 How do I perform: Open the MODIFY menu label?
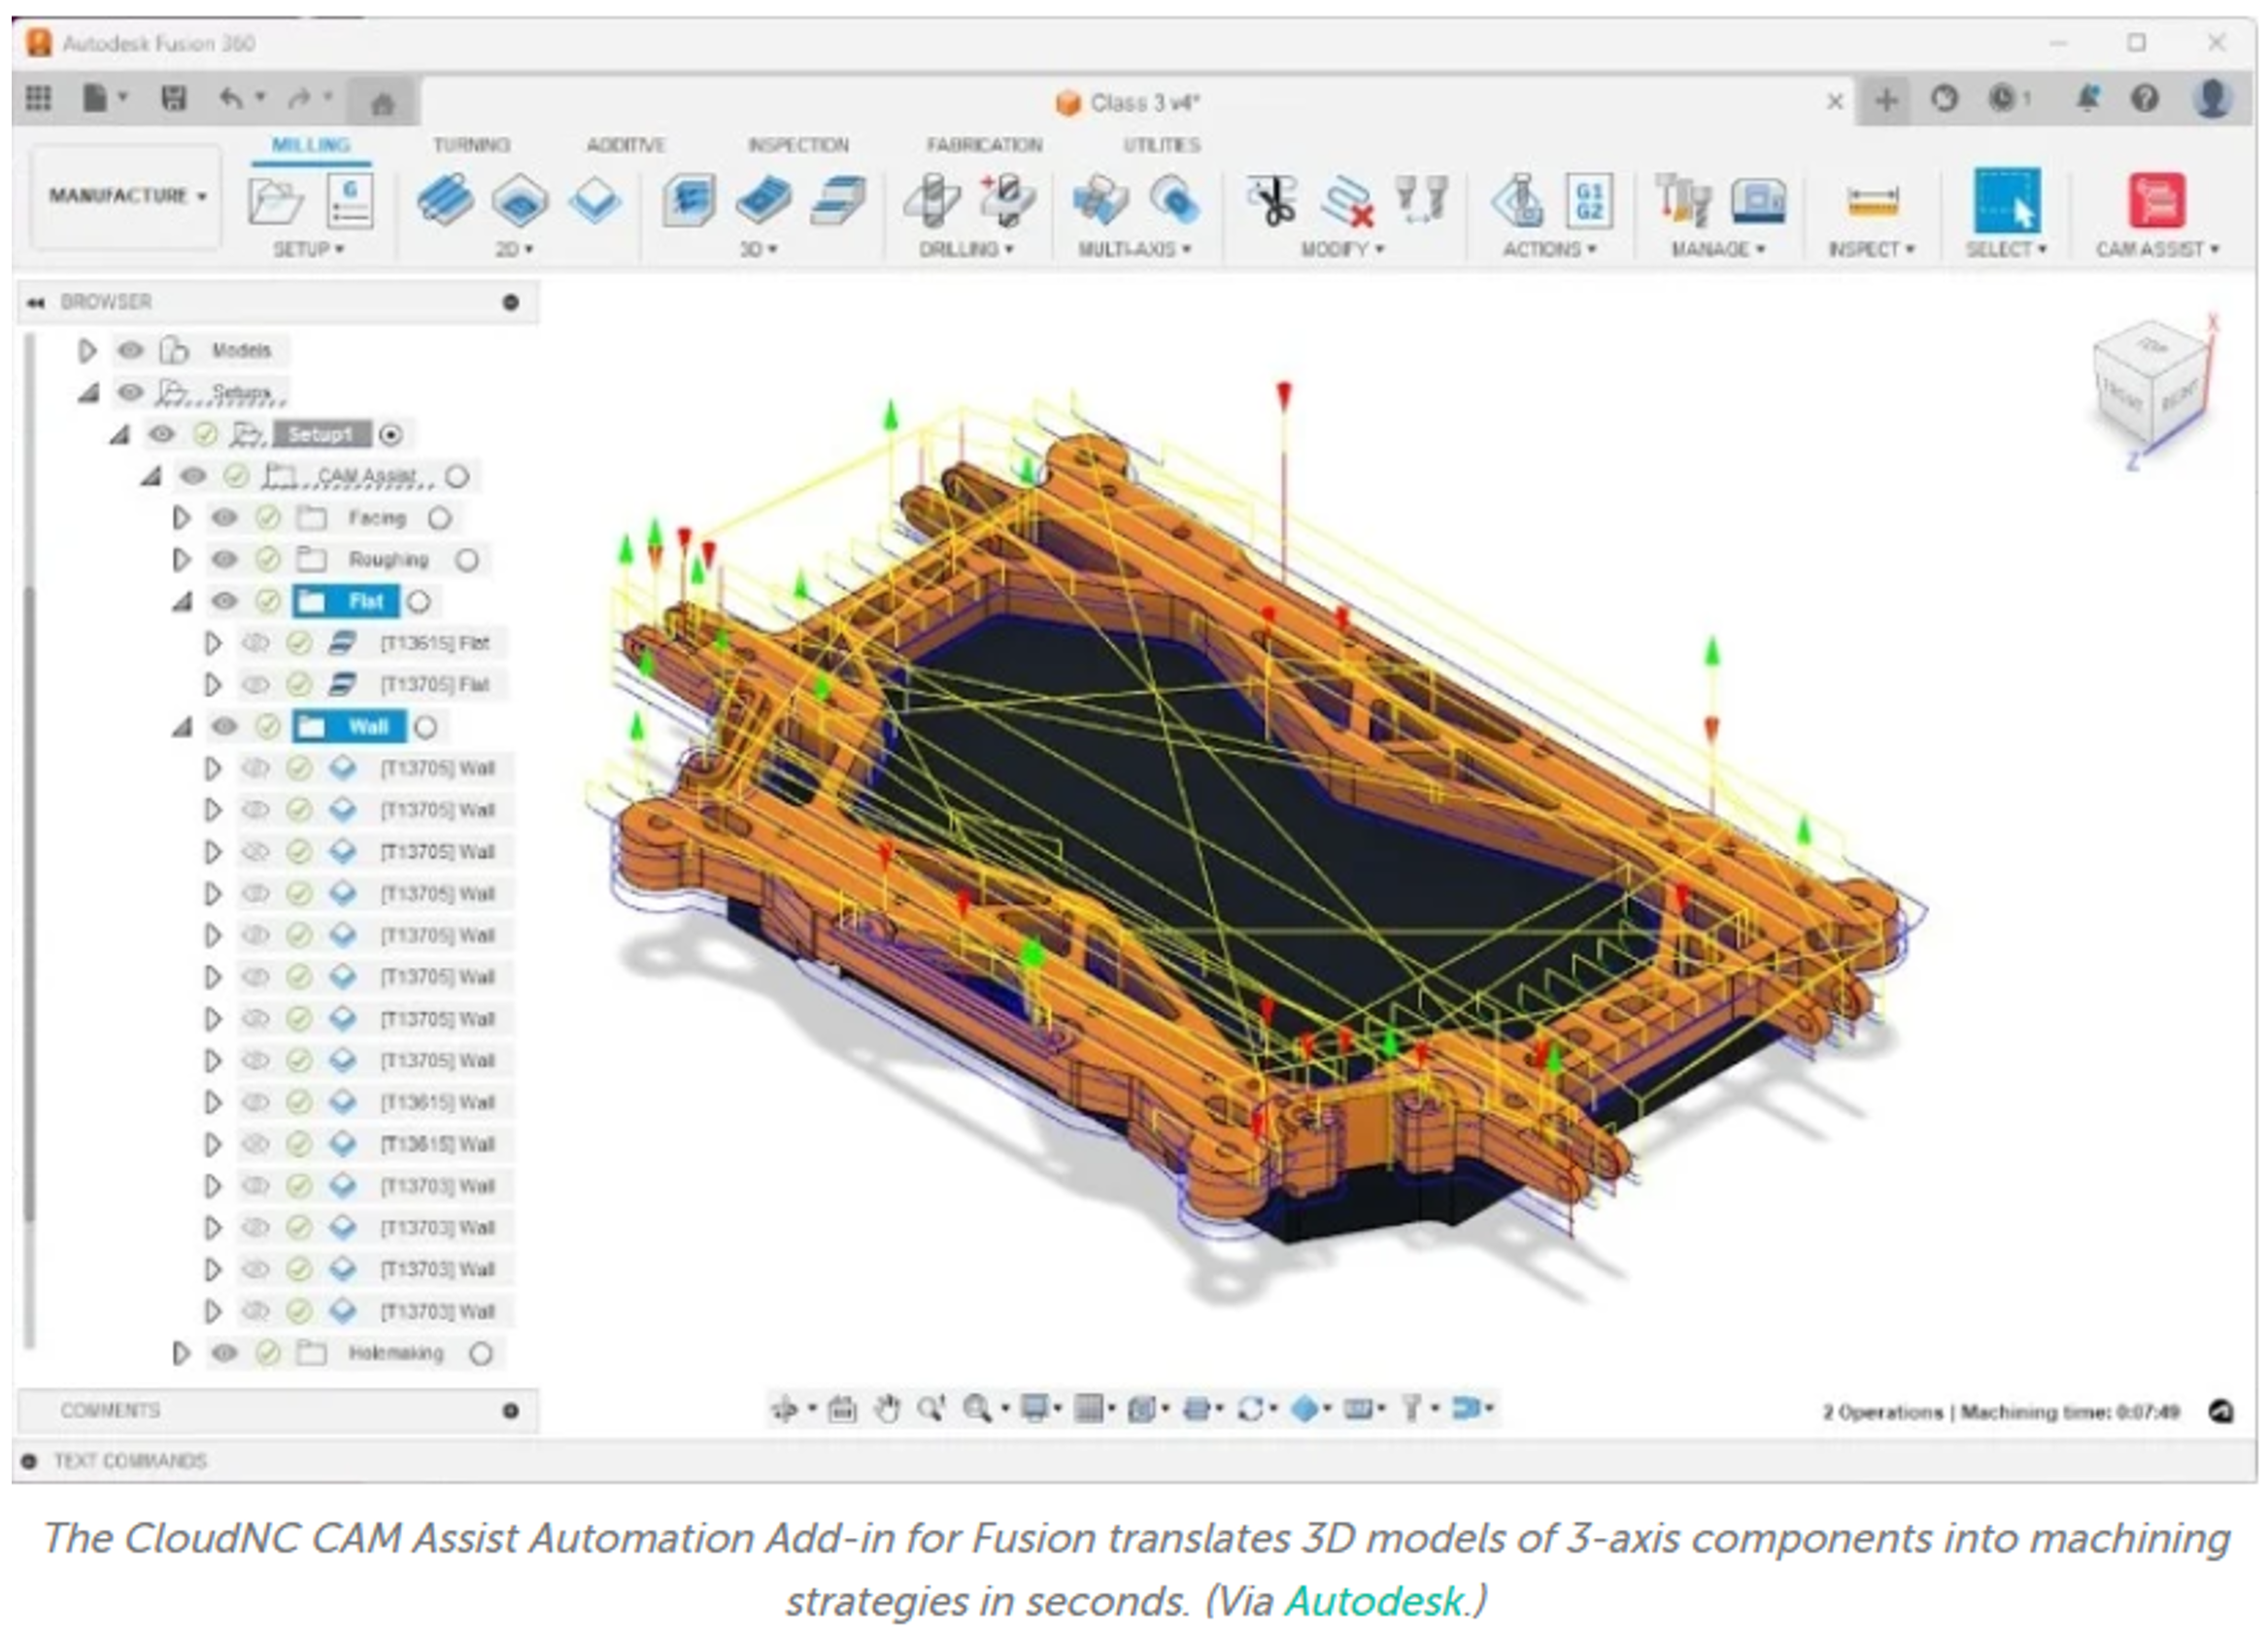(x=1342, y=248)
